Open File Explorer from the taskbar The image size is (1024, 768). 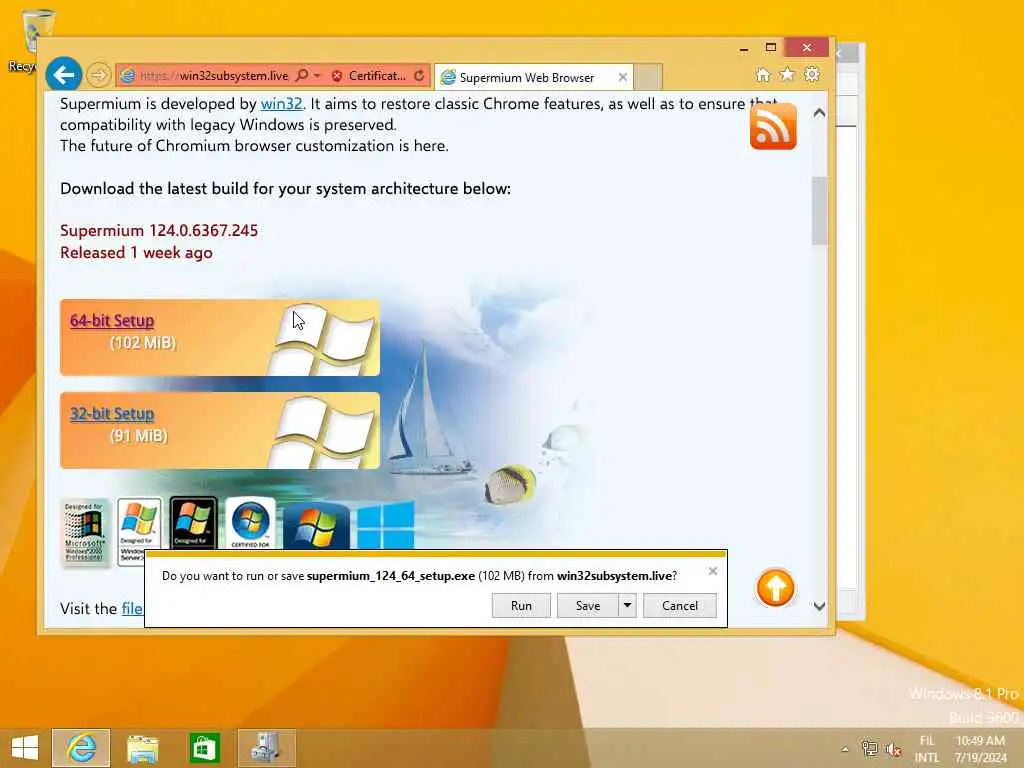click(x=142, y=748)
